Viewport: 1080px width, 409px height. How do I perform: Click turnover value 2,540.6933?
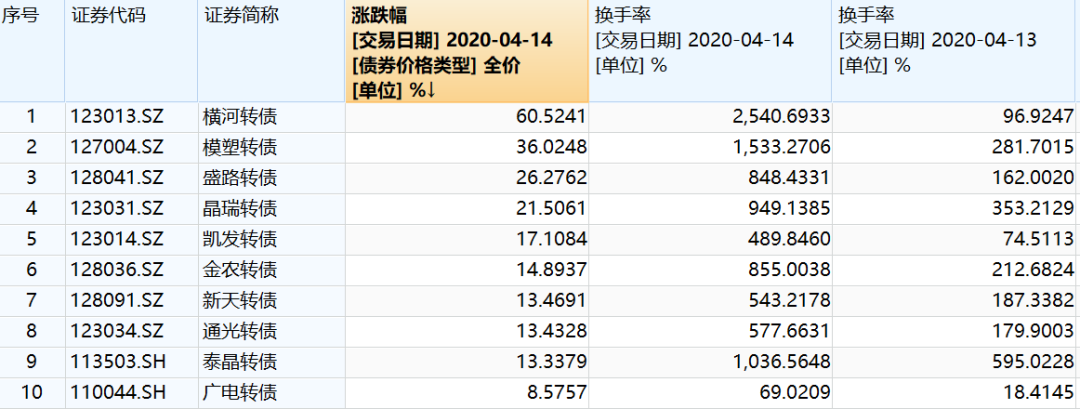tap(784, 117)
